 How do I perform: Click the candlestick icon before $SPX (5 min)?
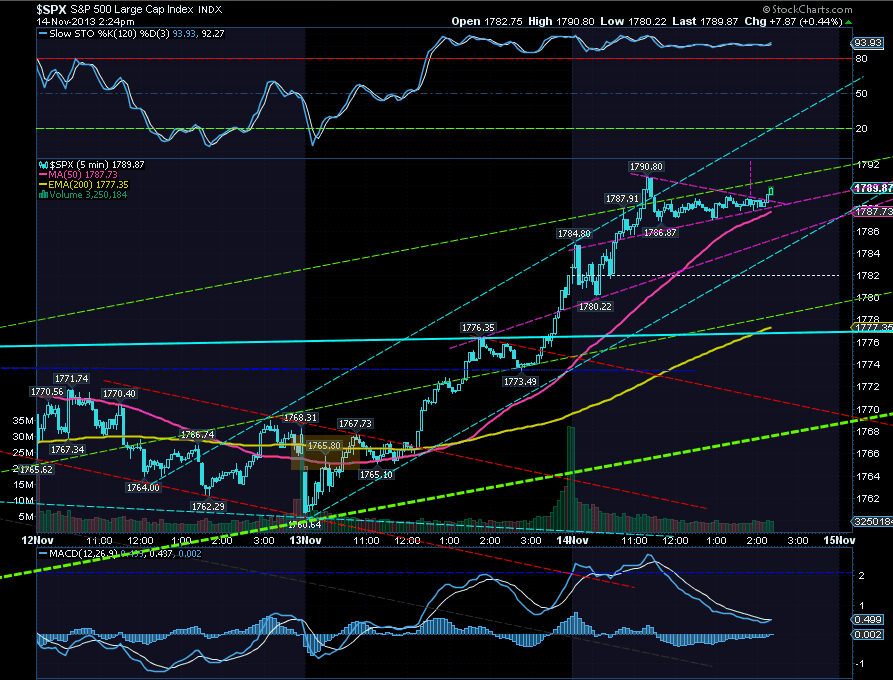[43, 165]
